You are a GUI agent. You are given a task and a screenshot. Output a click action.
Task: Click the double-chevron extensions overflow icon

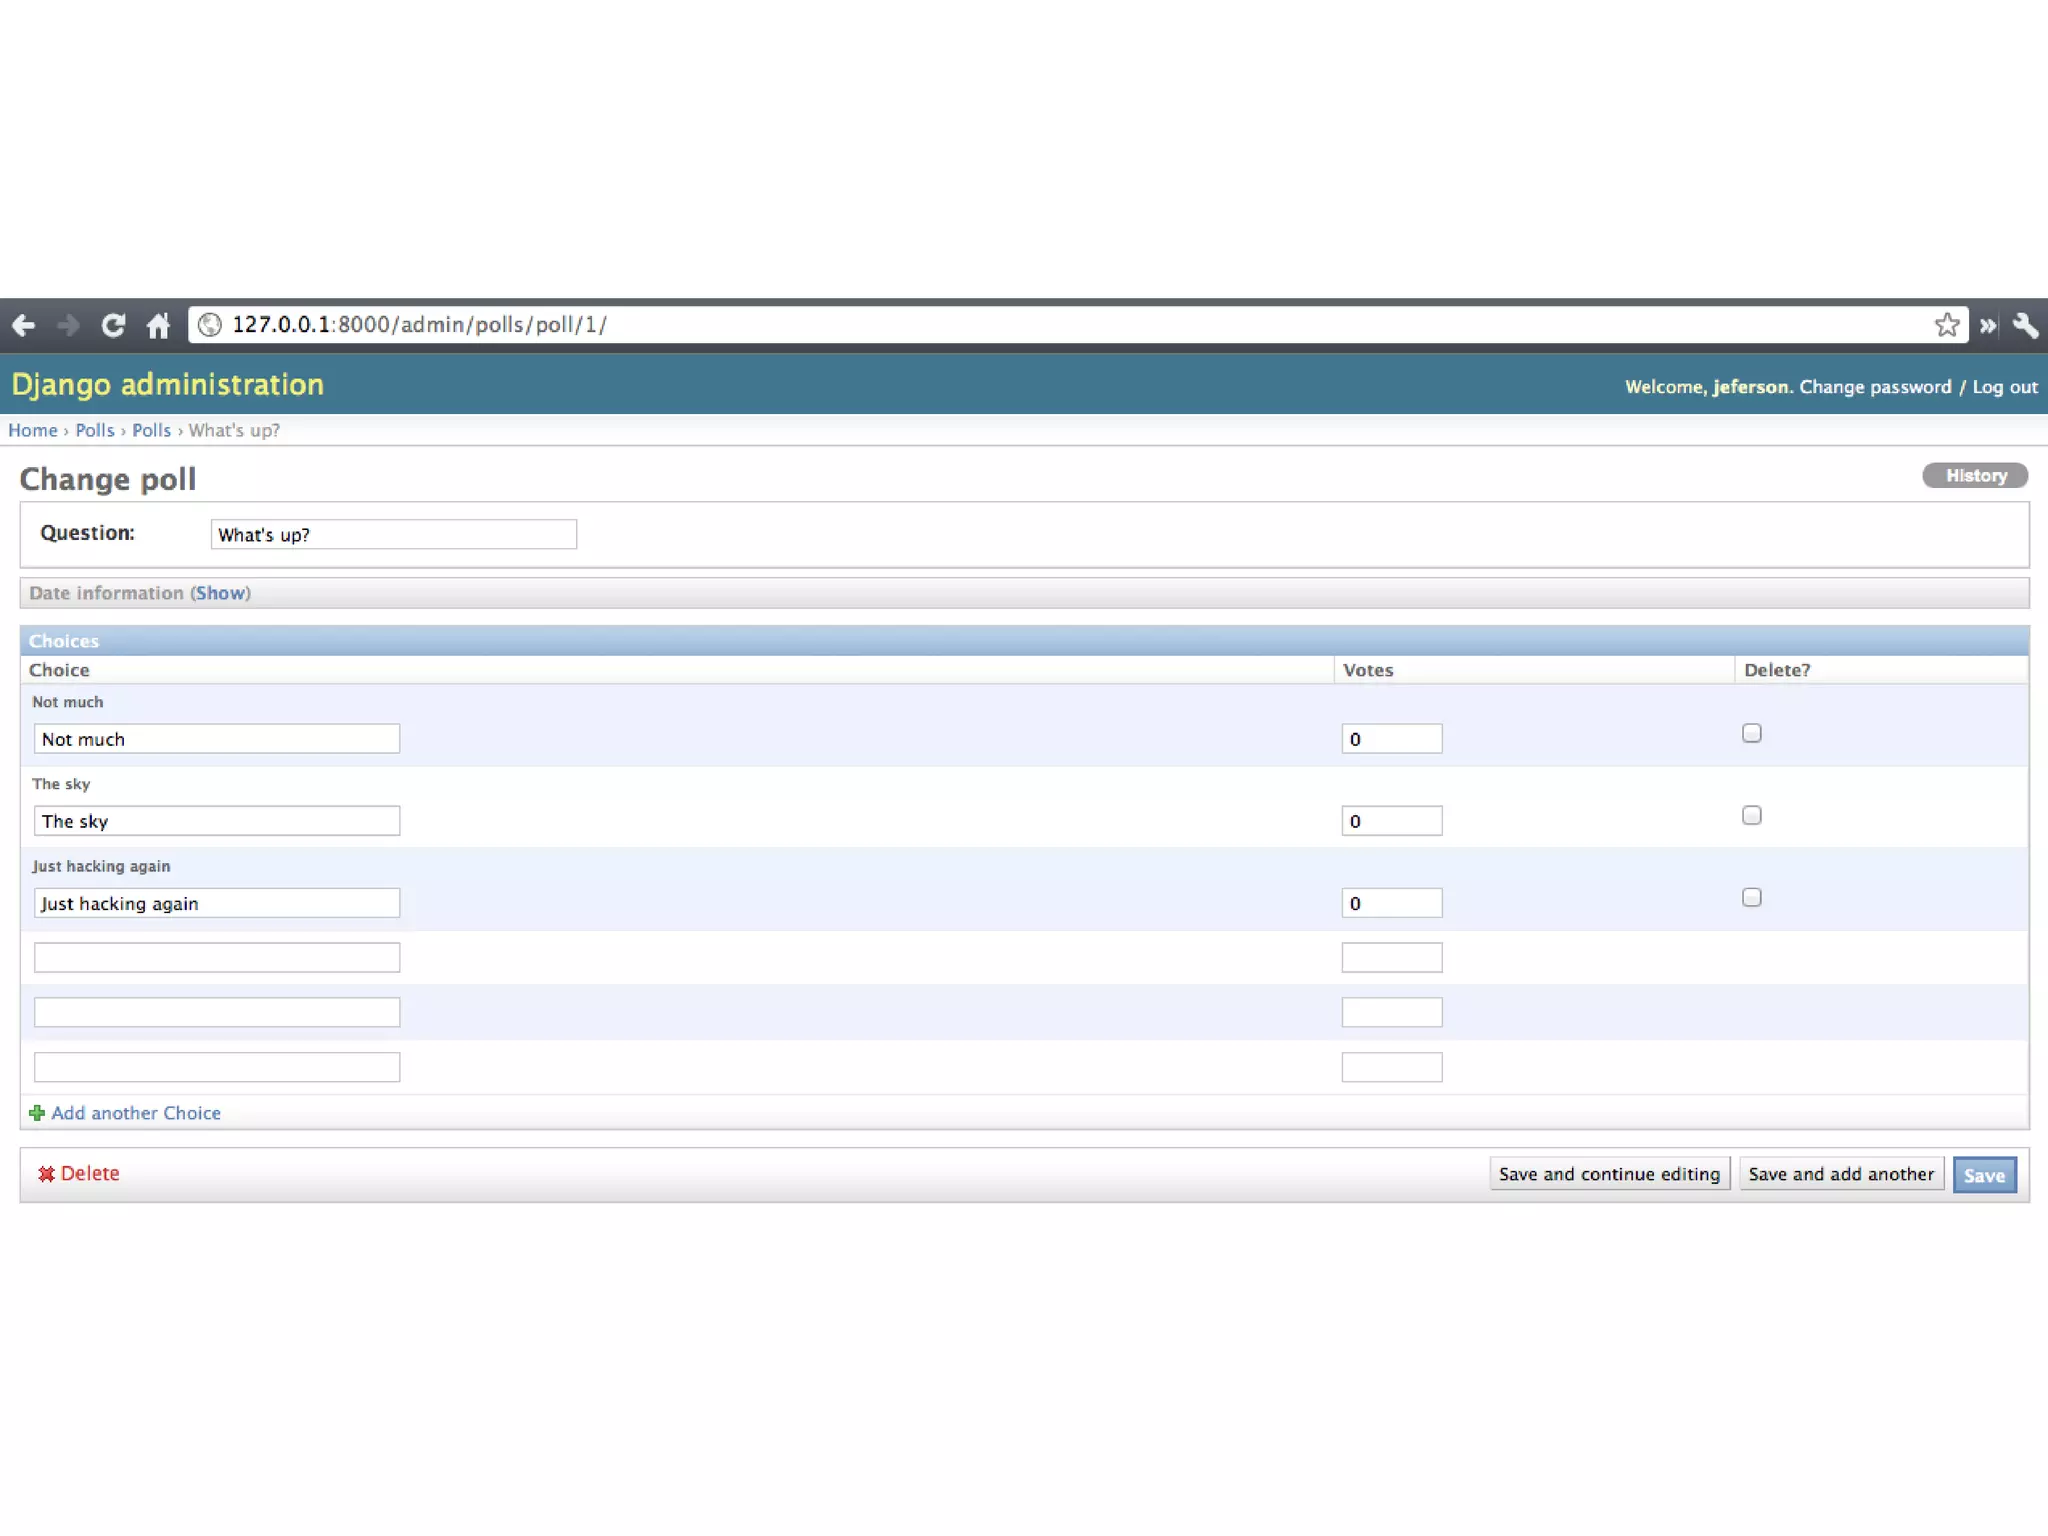(1988, 325)
